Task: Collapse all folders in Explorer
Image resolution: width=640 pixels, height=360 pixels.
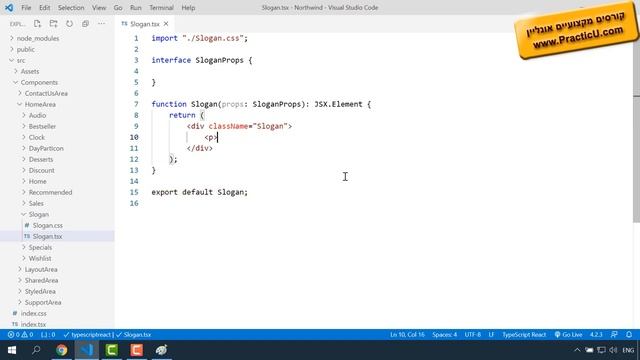Action: (85, 24)
